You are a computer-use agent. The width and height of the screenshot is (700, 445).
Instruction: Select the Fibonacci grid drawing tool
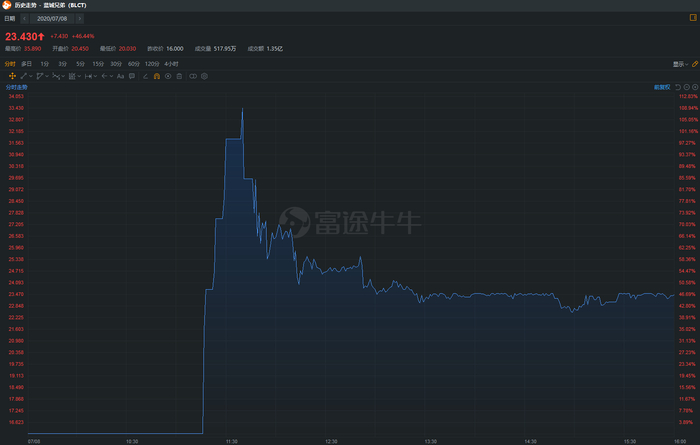point(72,76)
